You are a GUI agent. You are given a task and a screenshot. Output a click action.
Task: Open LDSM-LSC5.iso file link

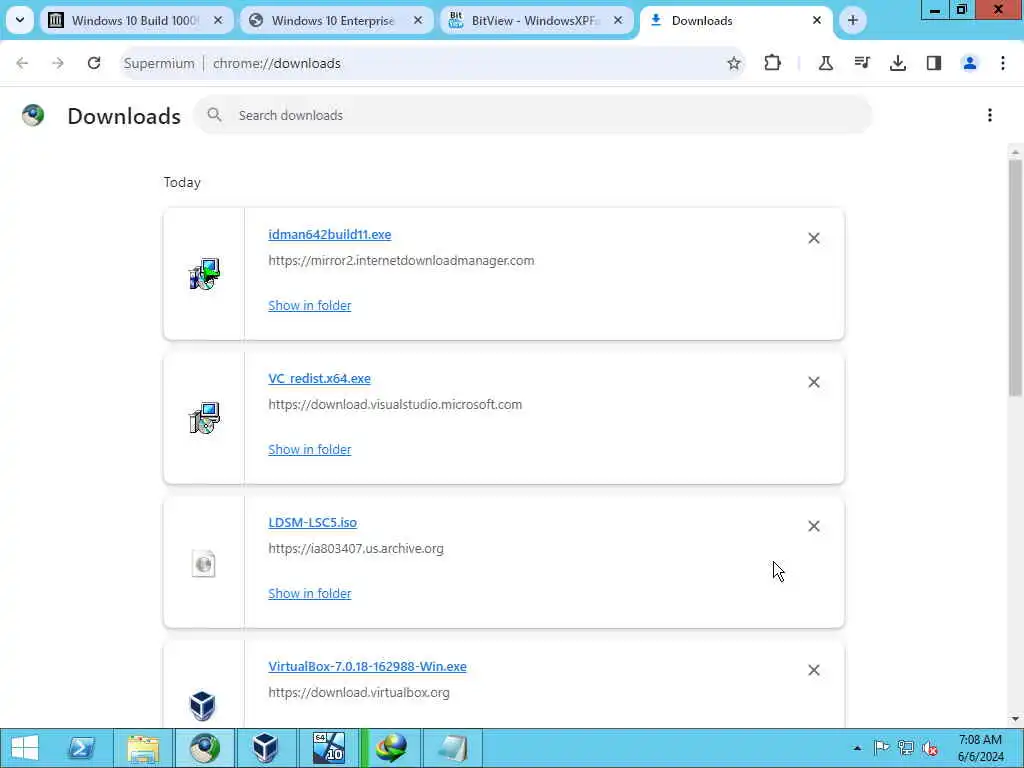(313, 522)
